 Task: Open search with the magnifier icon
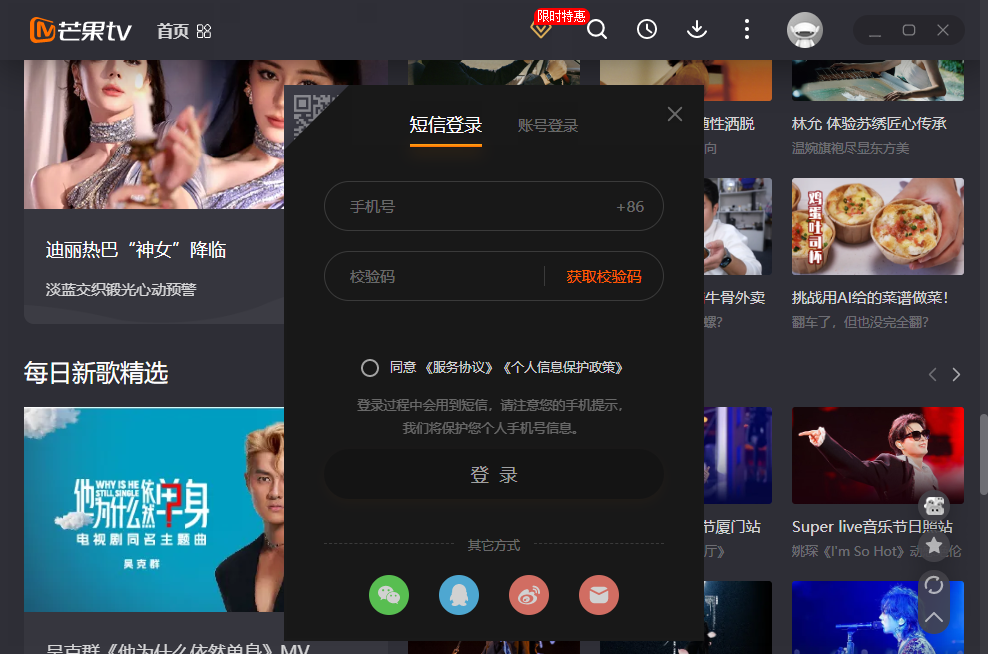(x=597, y=30)
